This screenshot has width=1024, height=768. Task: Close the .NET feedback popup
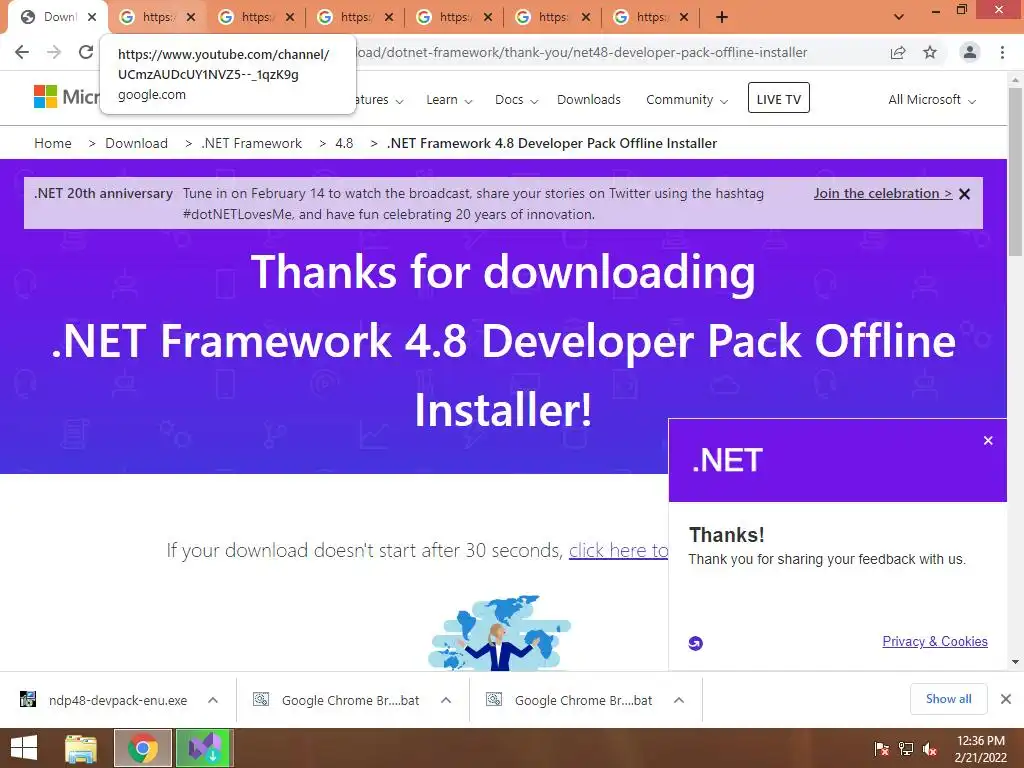(988, 441)
